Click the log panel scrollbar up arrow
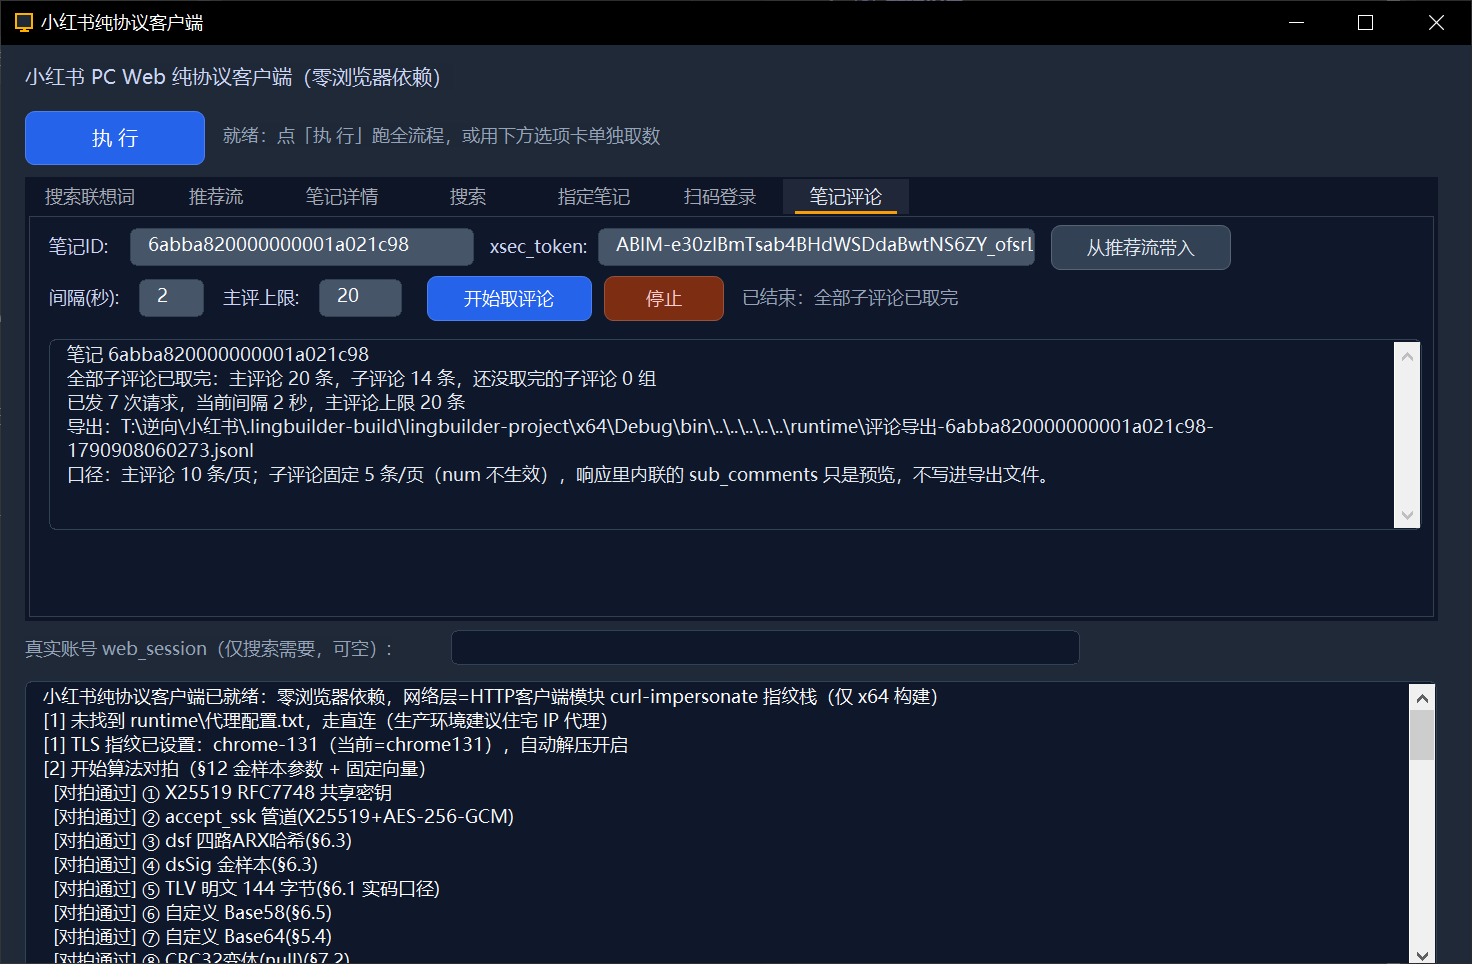This screenshot has width=1472, height=964. pos(1422,697)
